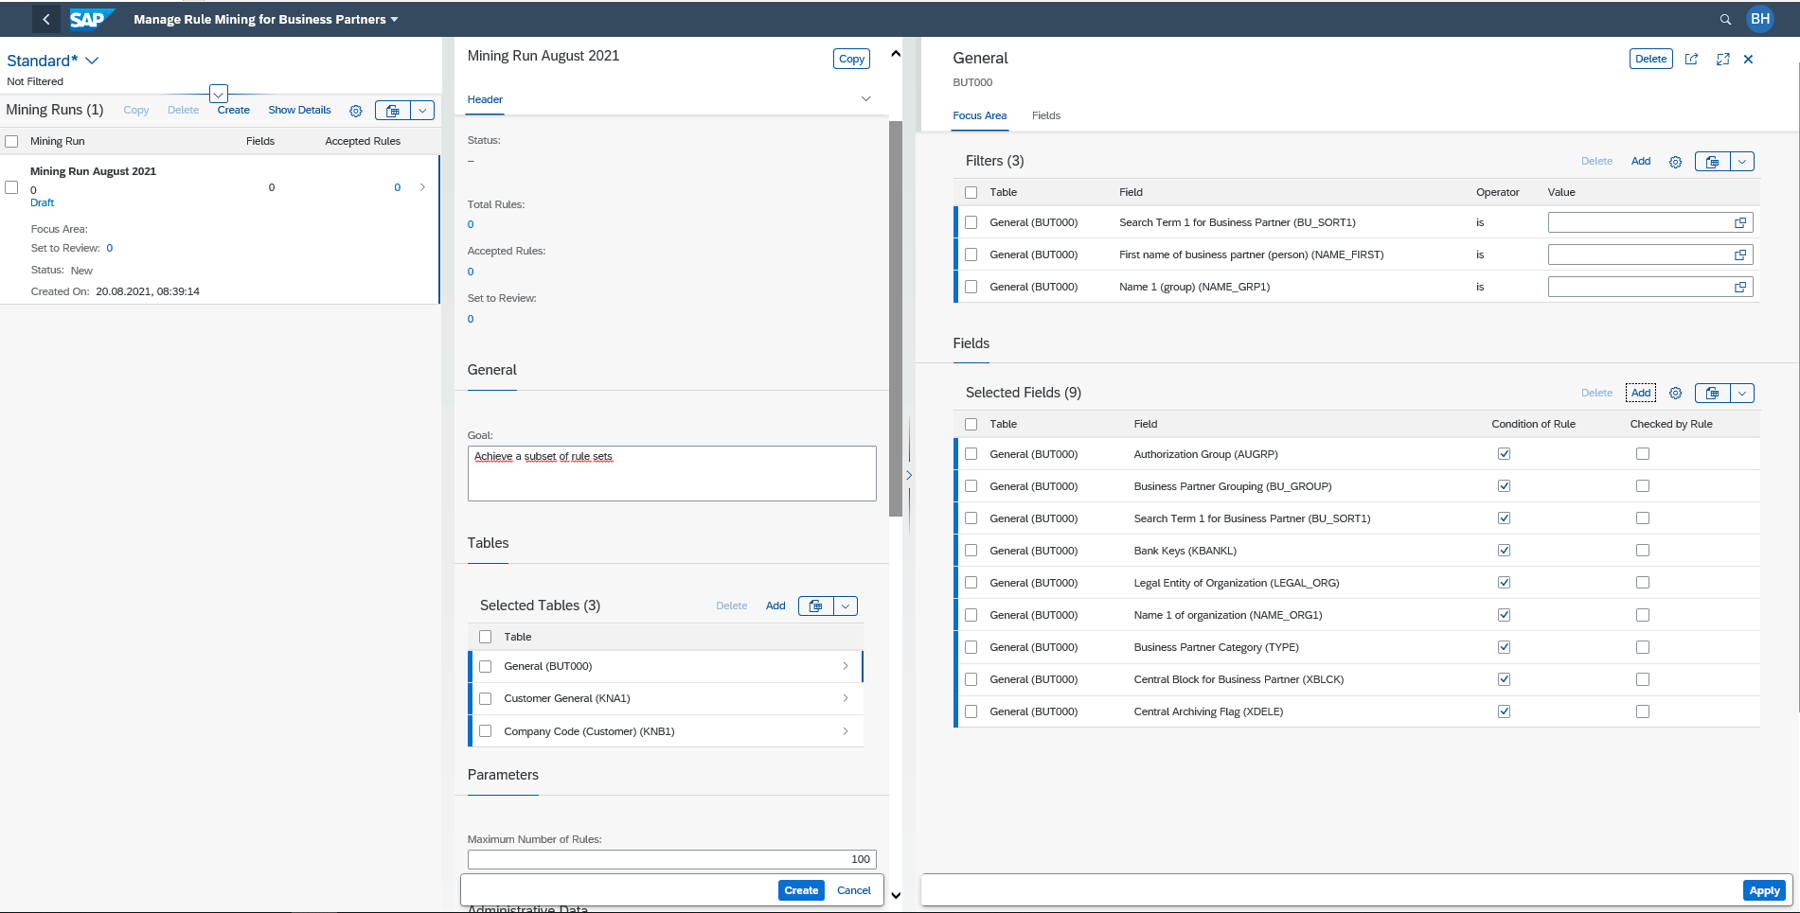Expand the General panel to full screen
Screen dimensions: 1800x913
1722,59
